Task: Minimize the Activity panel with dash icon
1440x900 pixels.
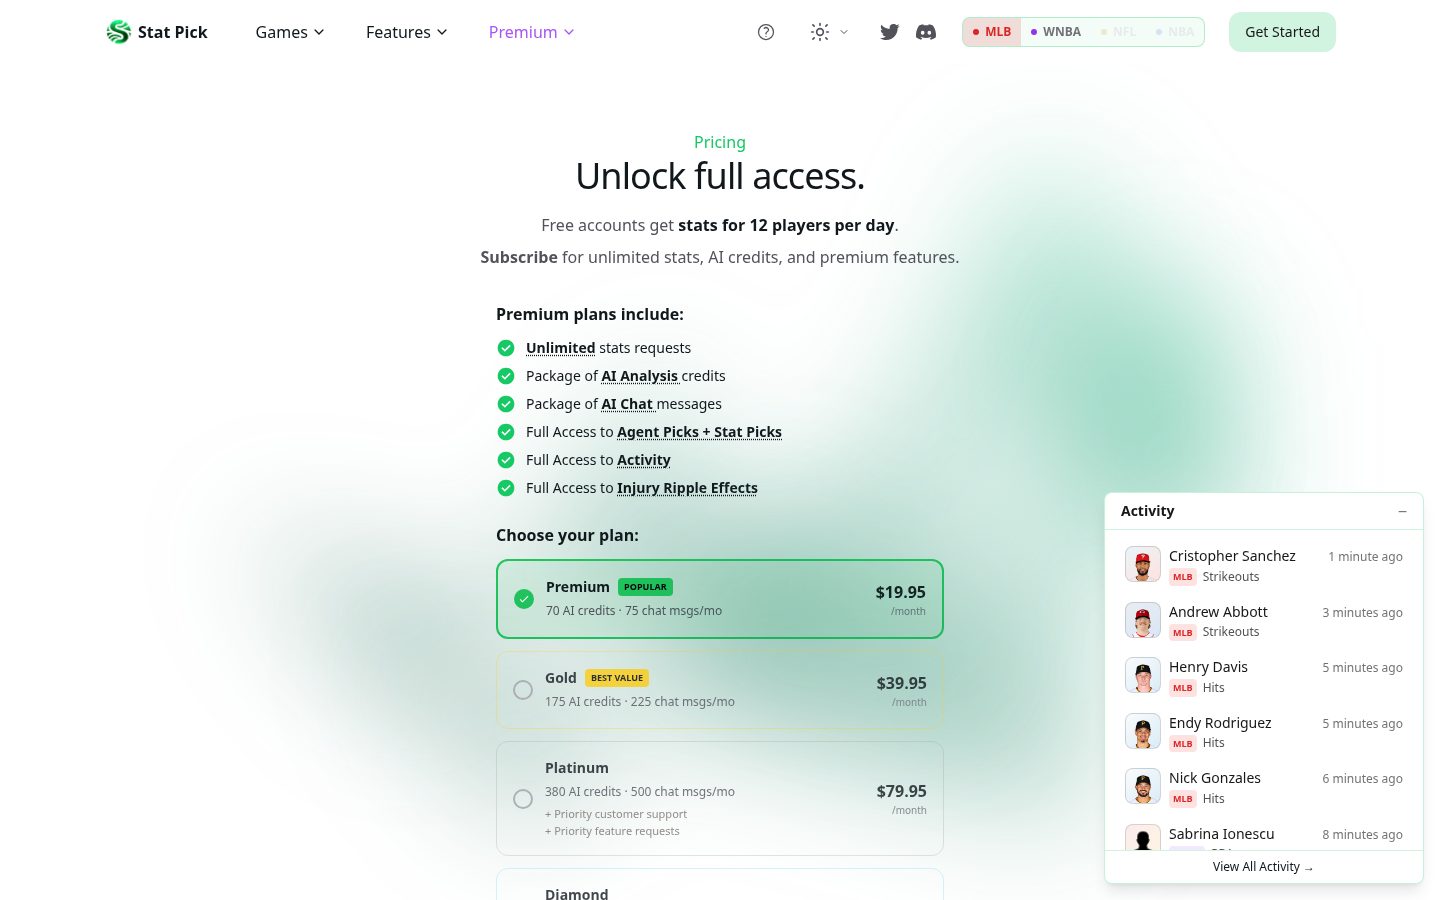Action: point(1403,511)
